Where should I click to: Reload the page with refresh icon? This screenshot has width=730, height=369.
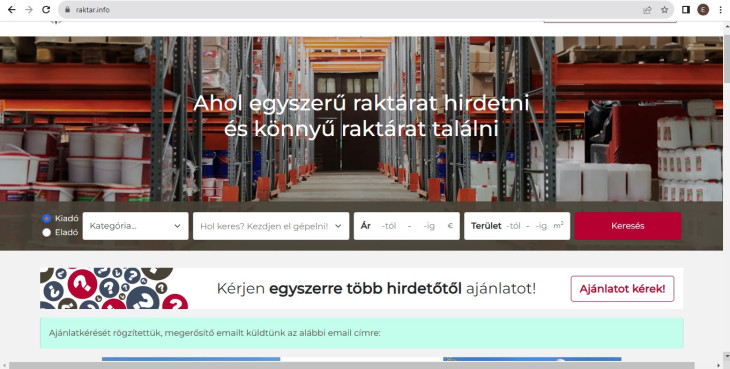(x=46, y=10)
